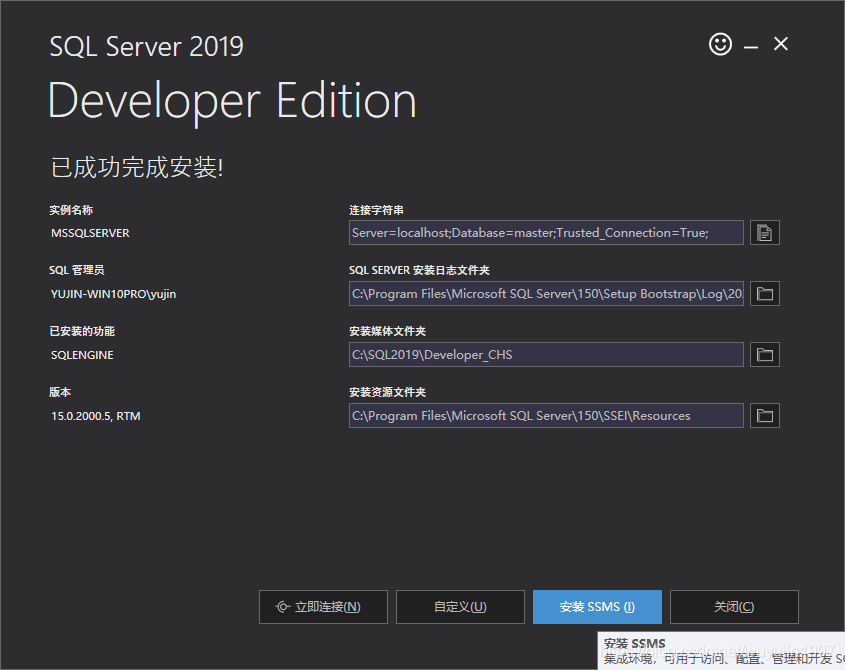Click the Developer Edition title
845x670 pixels.
tap(232, 101)
